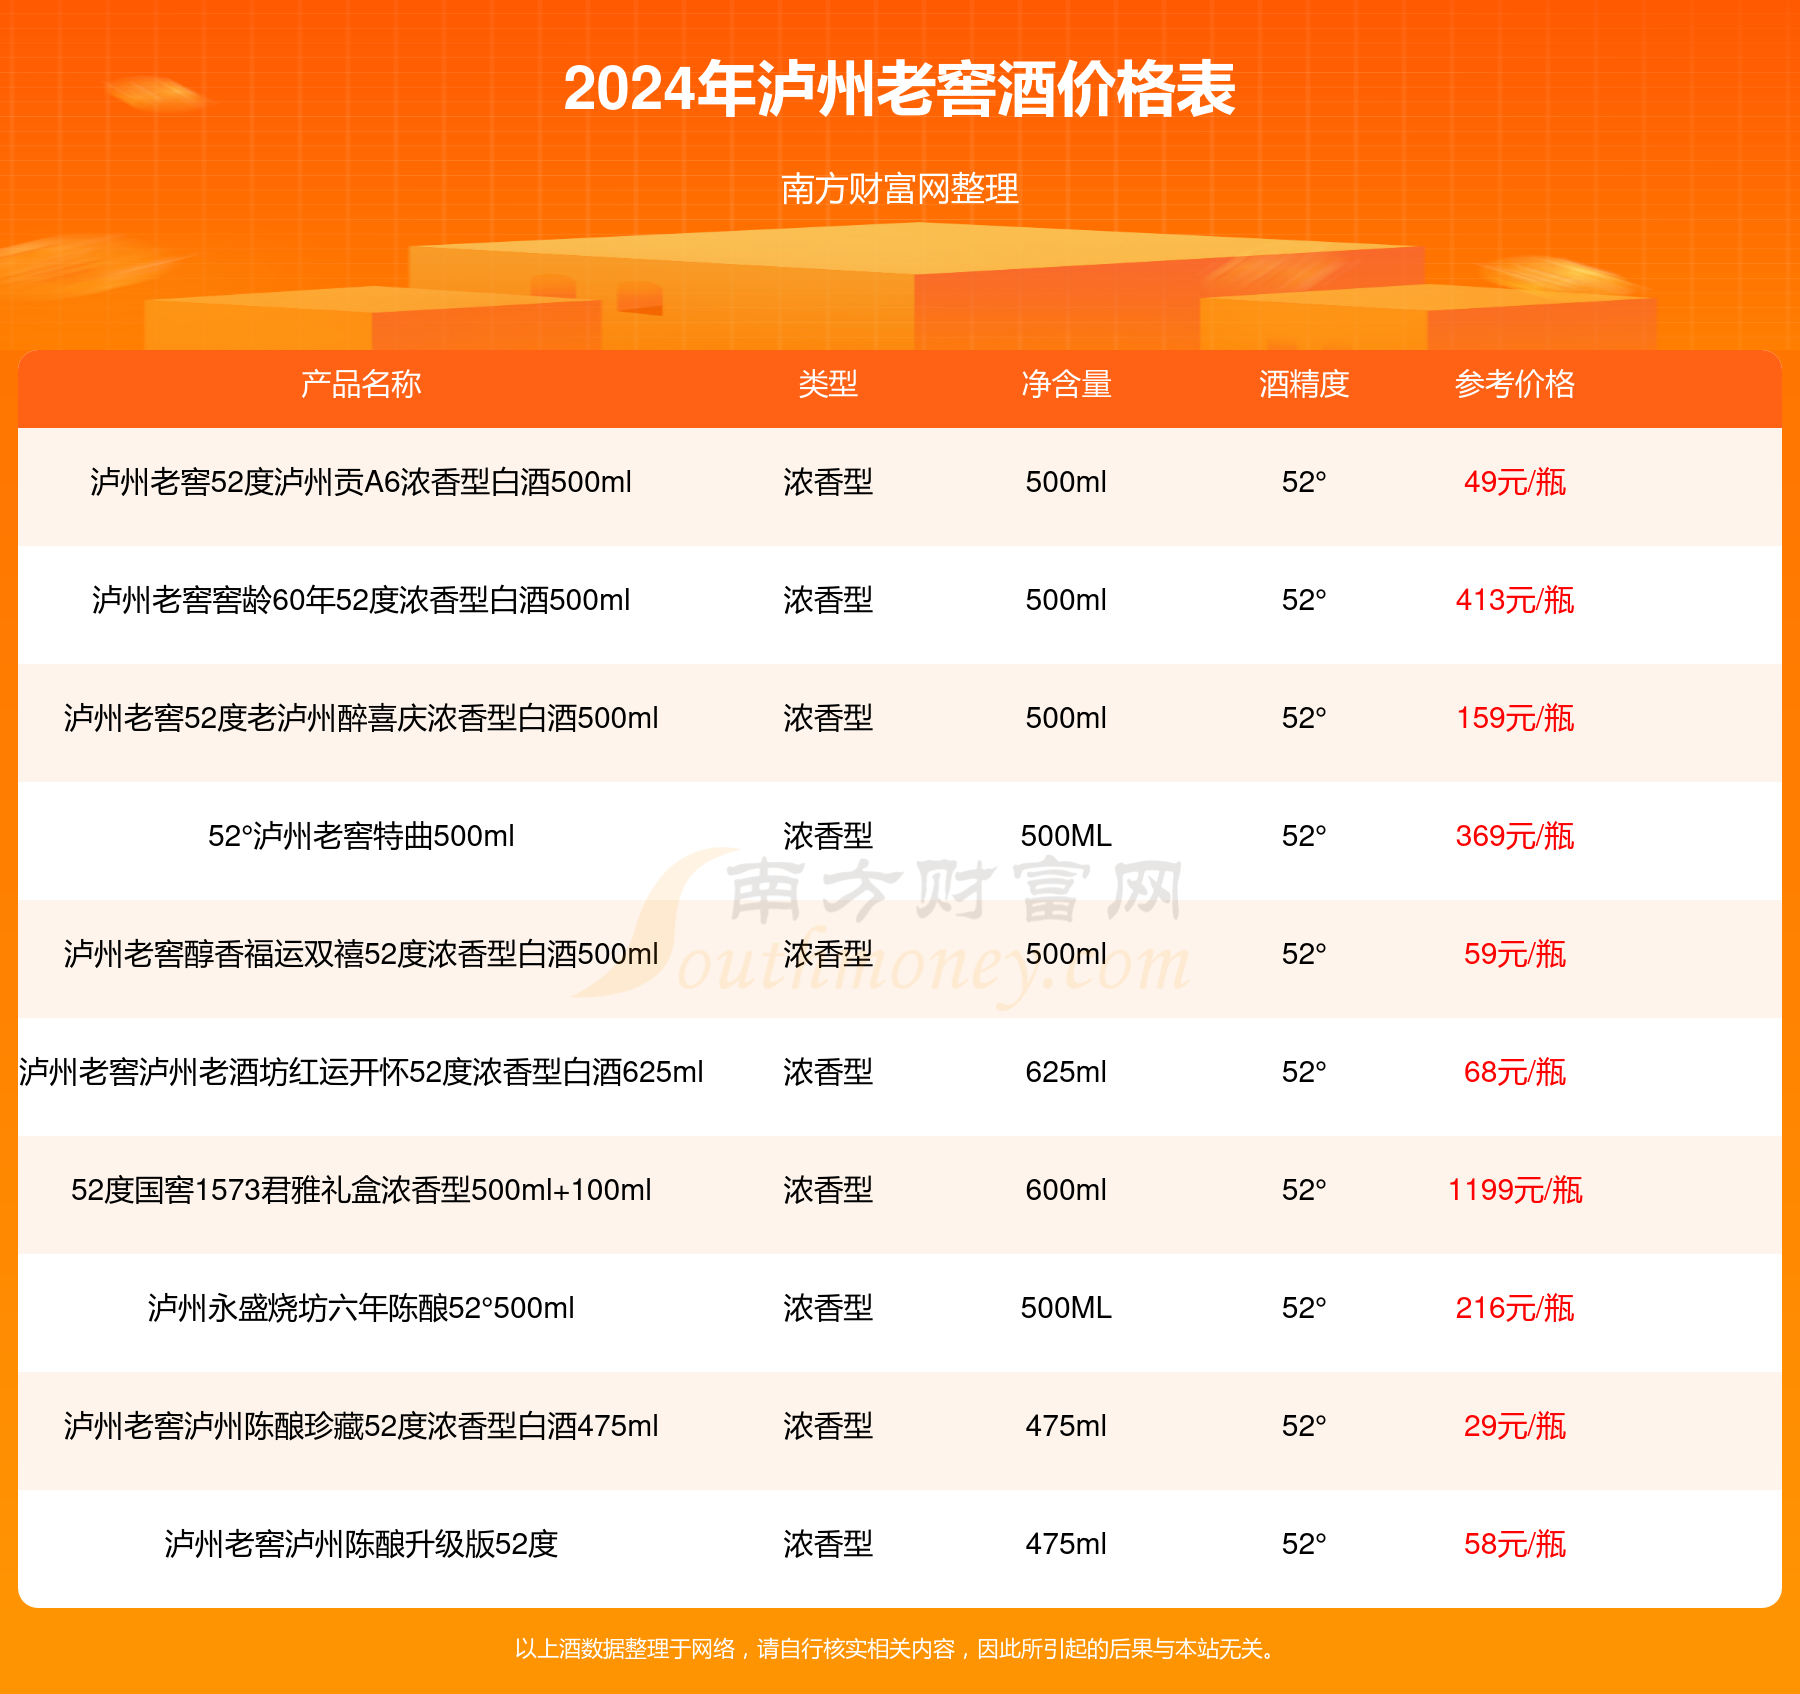
Task: Click the price 29元/瓶
Action: click(x=1515, y=1426)
